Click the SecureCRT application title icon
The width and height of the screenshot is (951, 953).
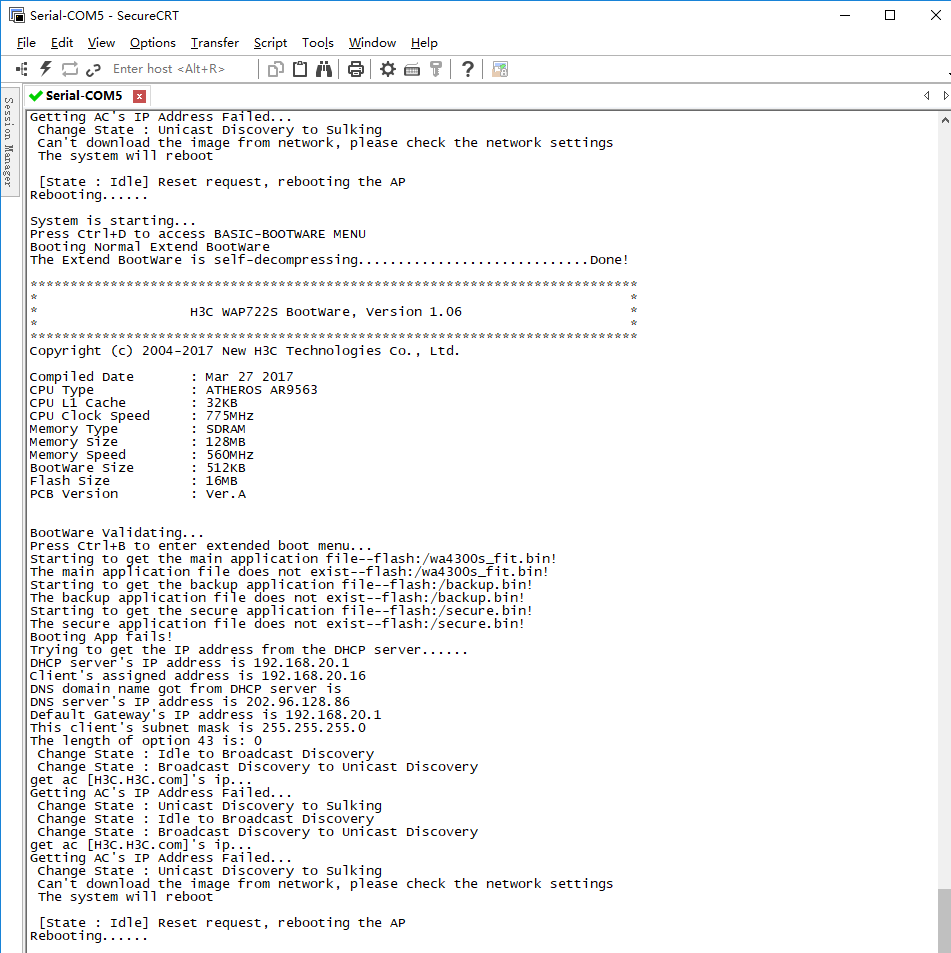16,15
